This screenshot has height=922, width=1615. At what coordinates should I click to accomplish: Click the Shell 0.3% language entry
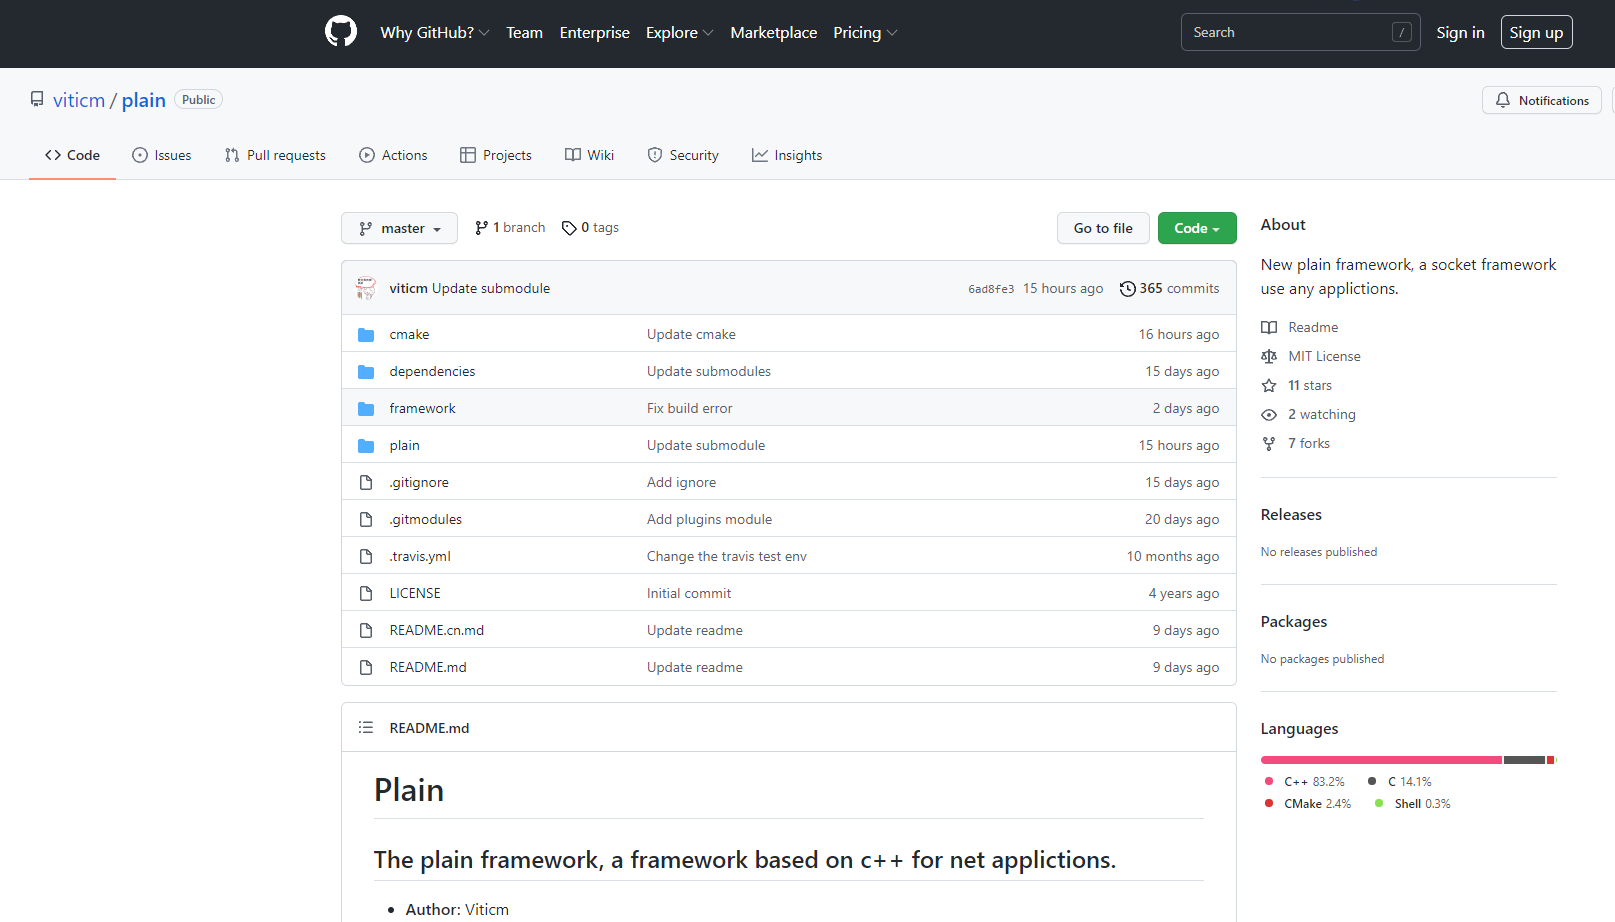[x=1413, y=804]
